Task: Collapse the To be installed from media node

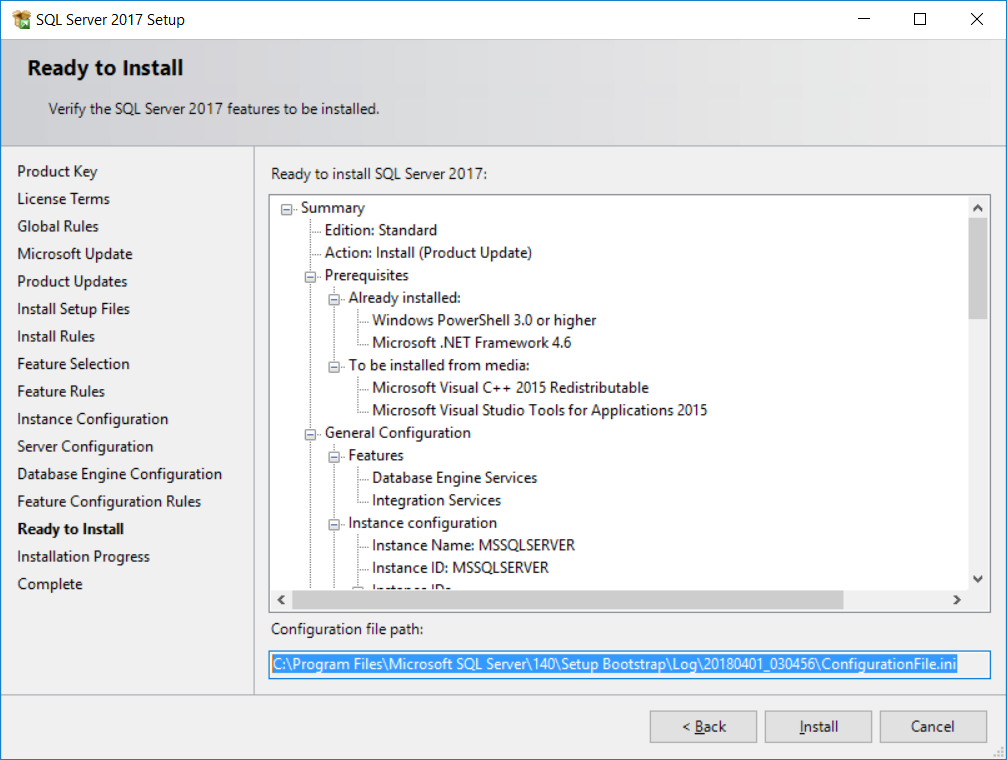Action: pyautogui.click(x=334, y=366)
